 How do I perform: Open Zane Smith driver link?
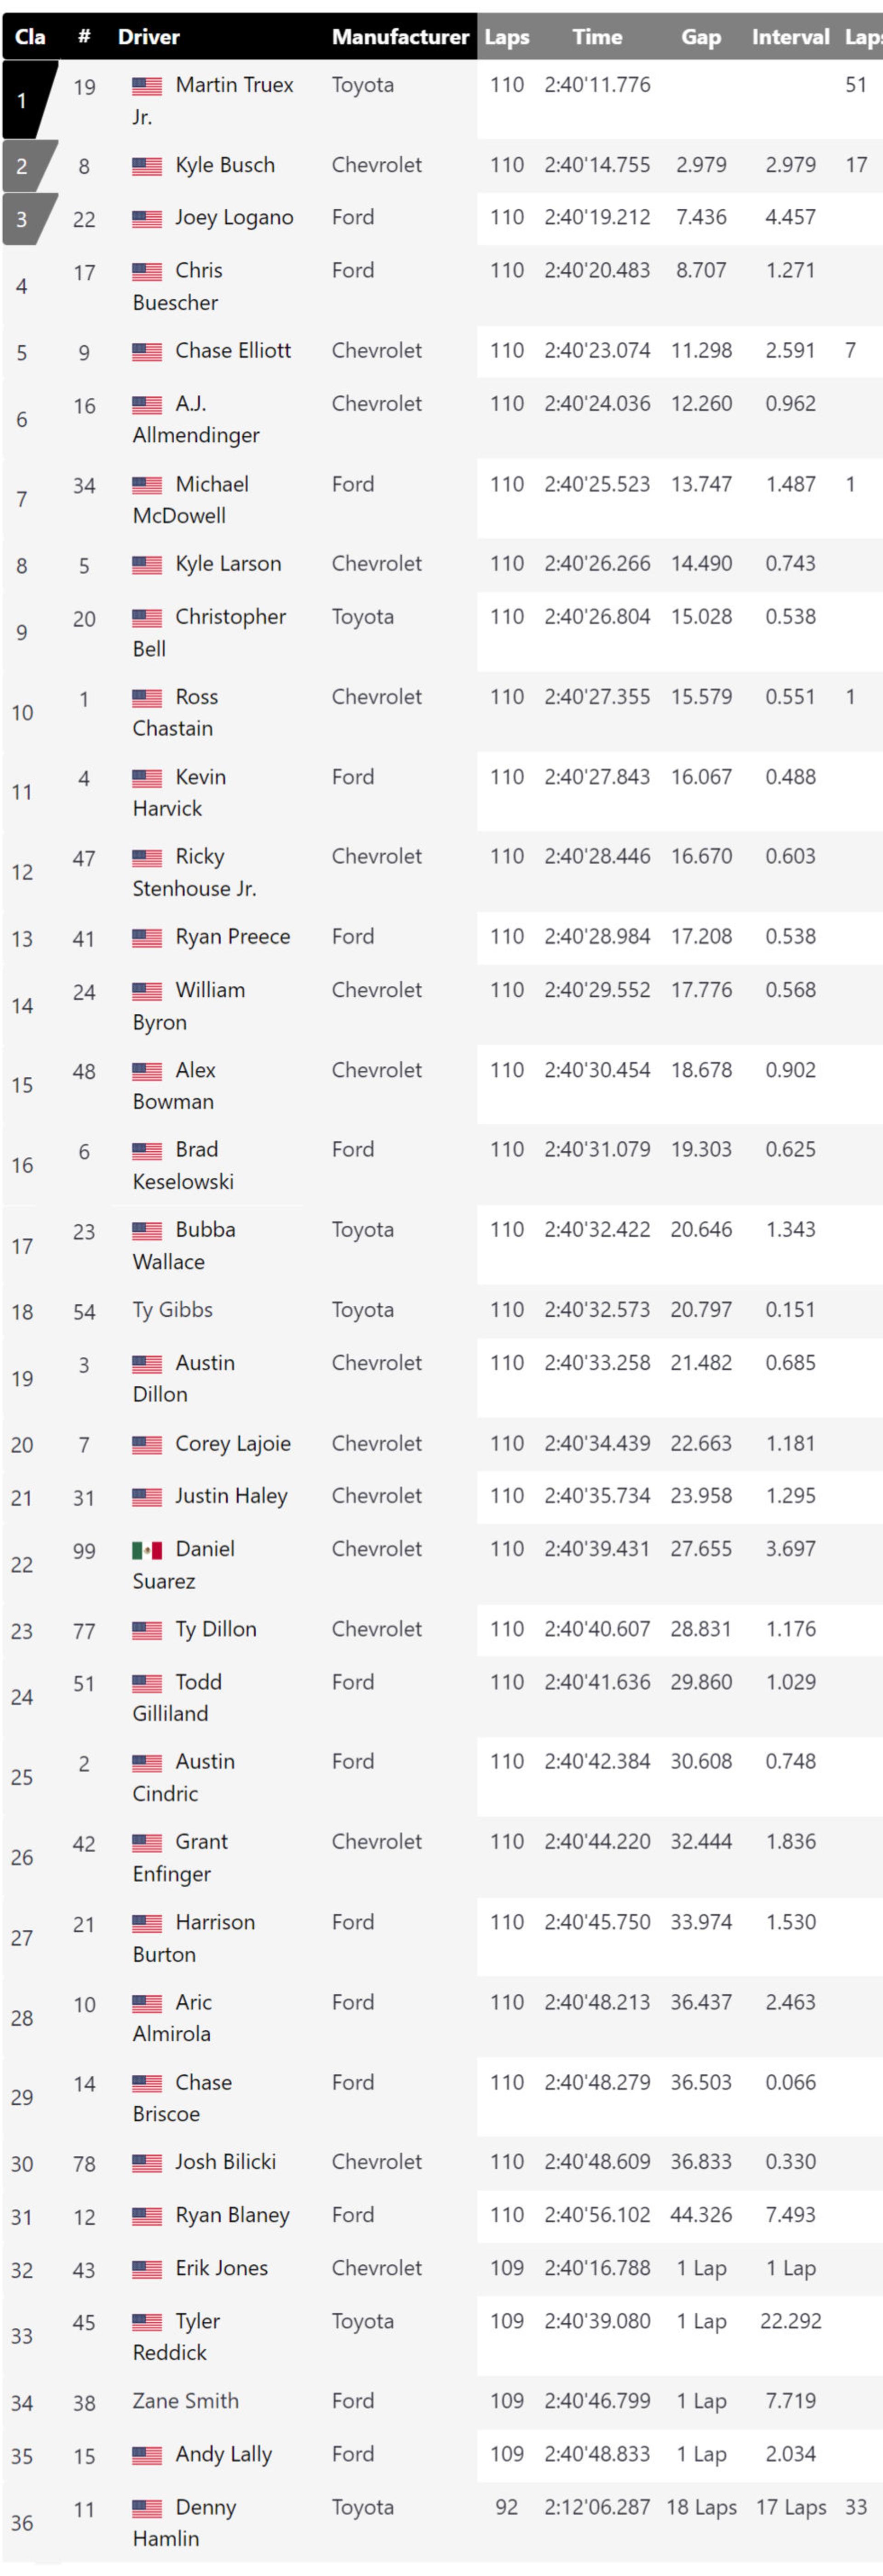[x=185, y=2401]
